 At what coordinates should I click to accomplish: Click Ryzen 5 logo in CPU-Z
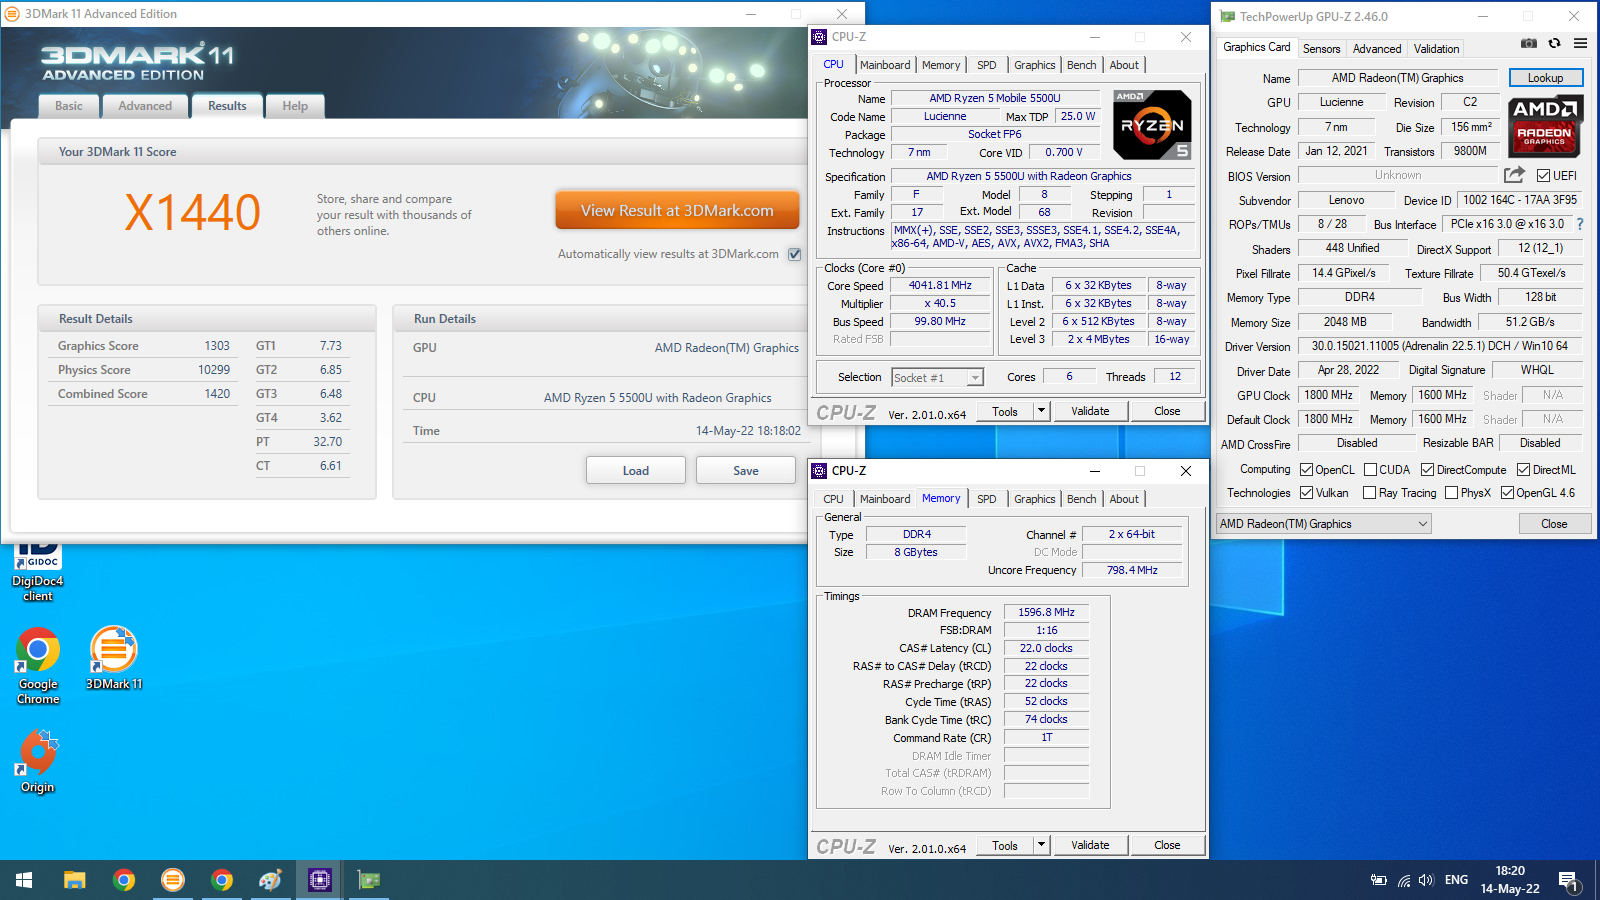pyautogui.click(x=1152, y=125)
